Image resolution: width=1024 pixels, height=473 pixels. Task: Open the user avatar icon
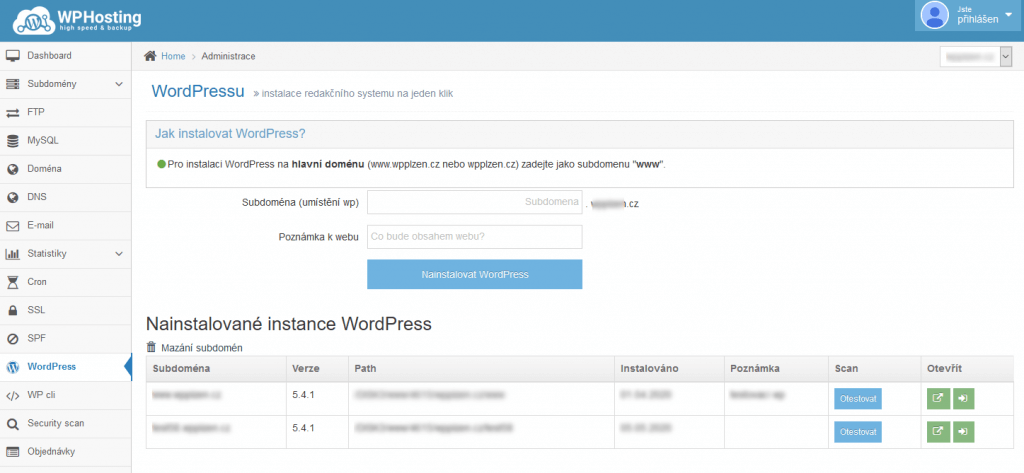click(x=935, y=15)
